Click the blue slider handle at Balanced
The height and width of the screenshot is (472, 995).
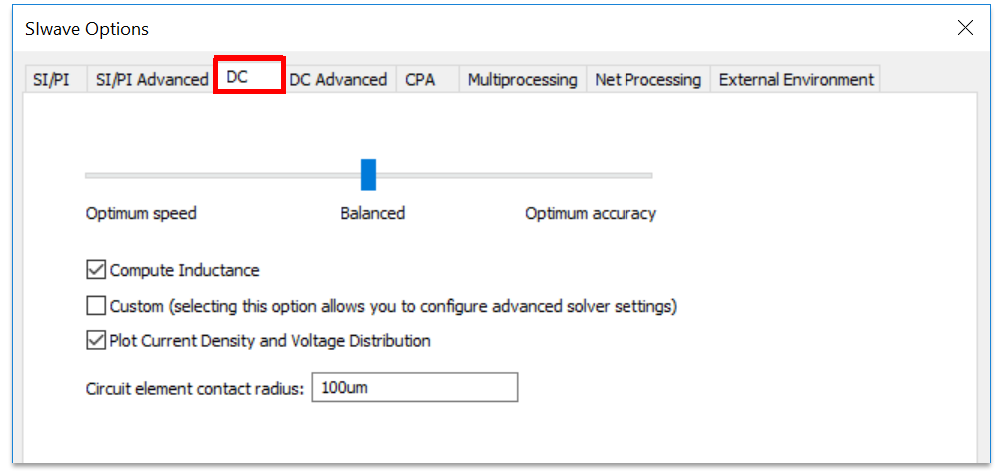(368, 174)
